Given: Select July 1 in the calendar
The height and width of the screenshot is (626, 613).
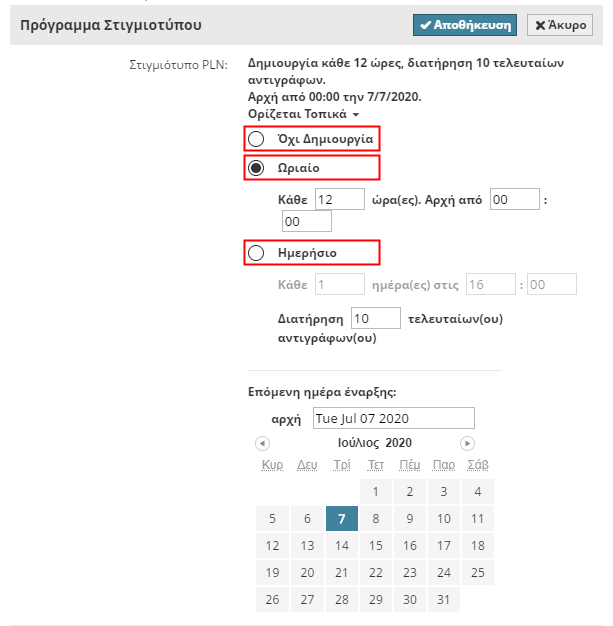Looking at the screenshot, I should 376,492.
